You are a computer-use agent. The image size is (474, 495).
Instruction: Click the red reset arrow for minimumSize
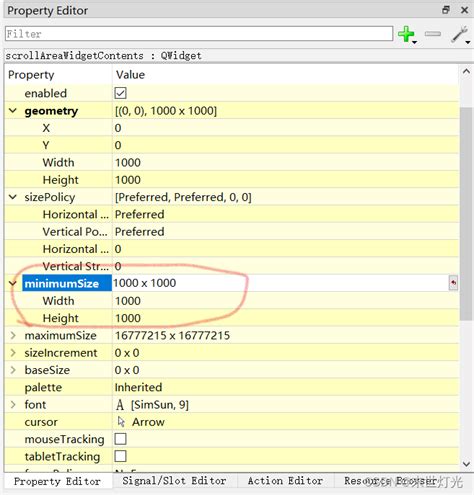coord(453,283)
